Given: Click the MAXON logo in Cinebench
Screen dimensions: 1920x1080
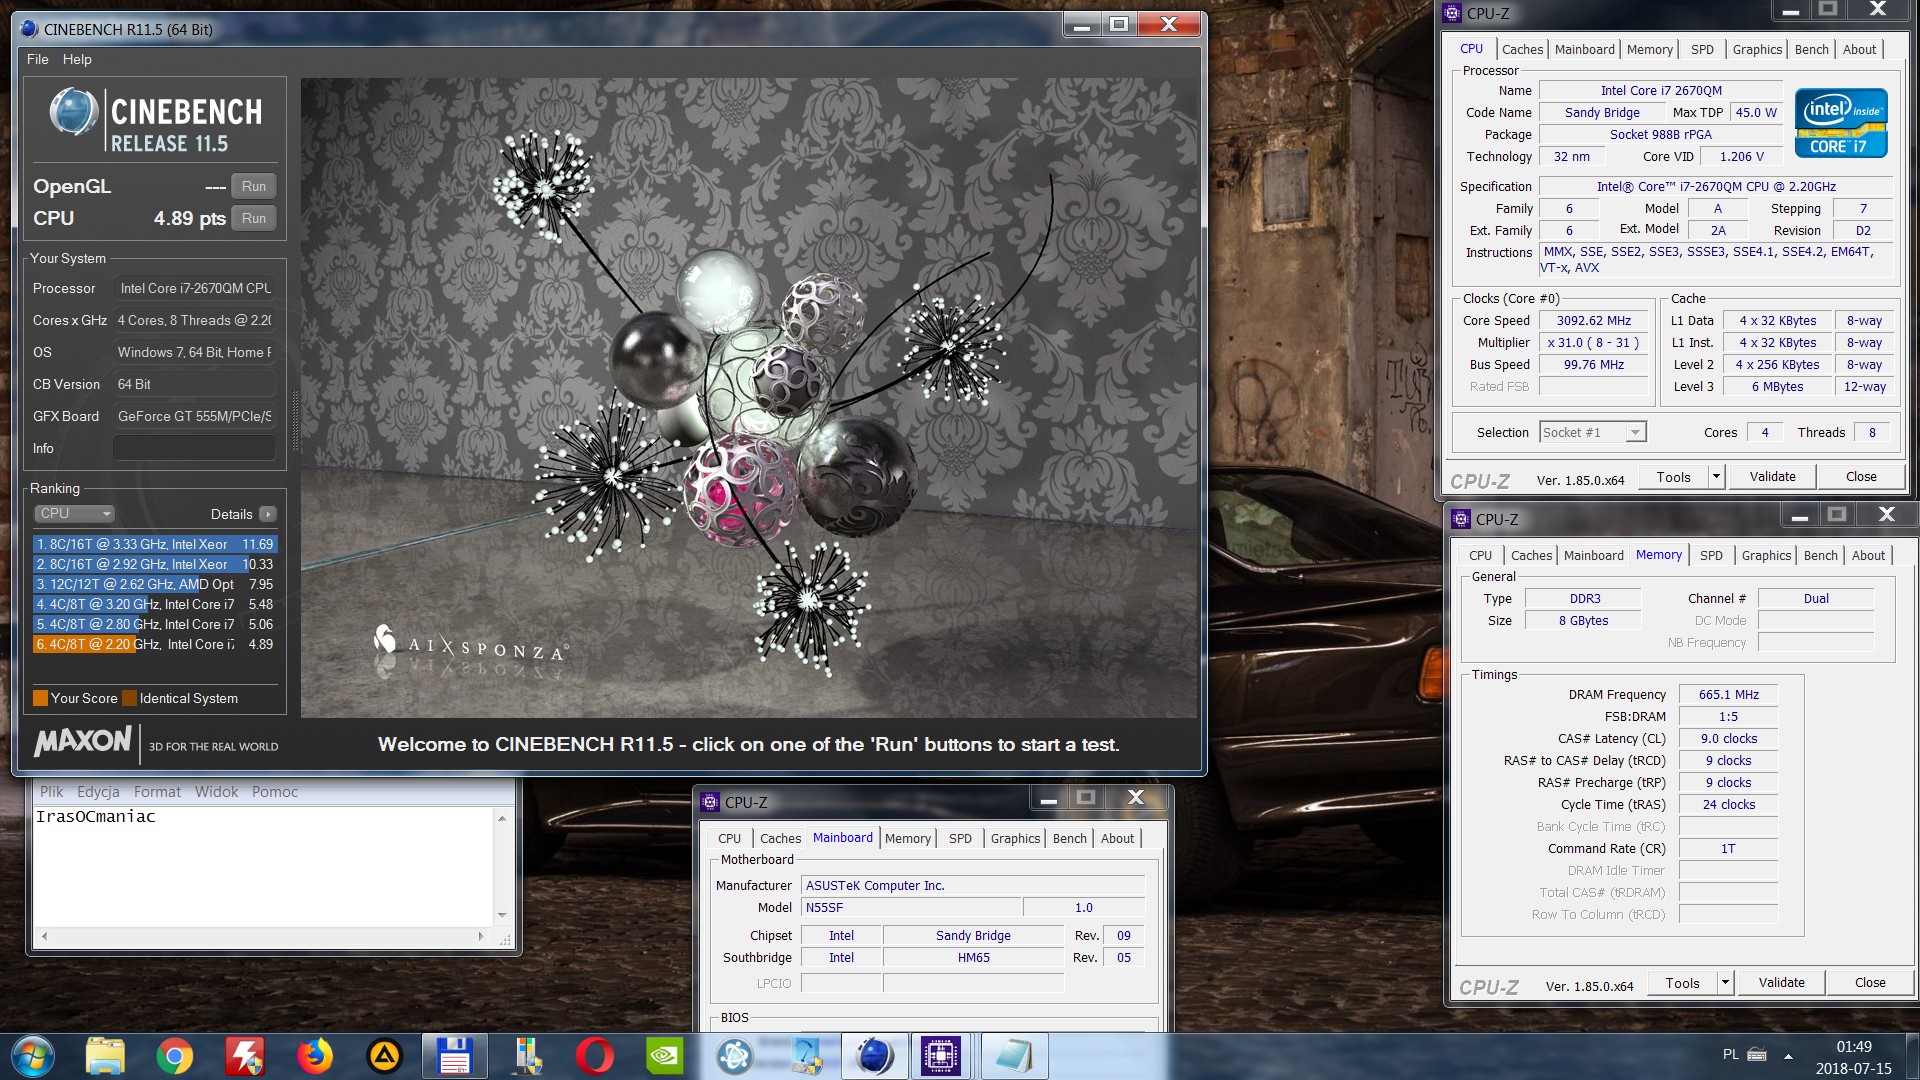Looking at the screenshot, I should click(x=83, y=741).
